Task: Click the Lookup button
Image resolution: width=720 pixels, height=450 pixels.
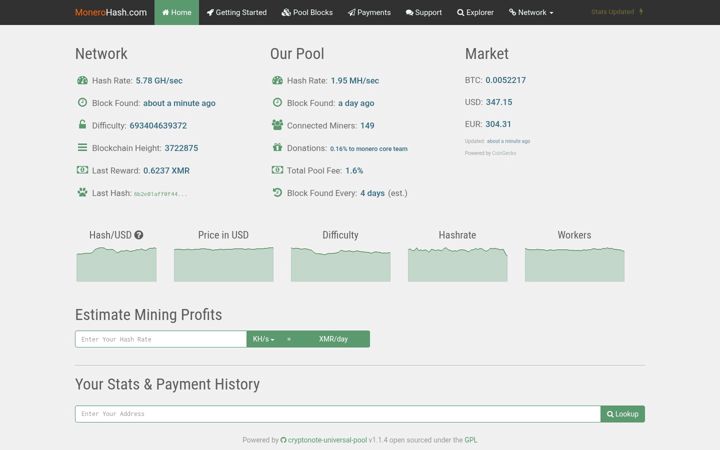Action: click(x=623, y=414)
